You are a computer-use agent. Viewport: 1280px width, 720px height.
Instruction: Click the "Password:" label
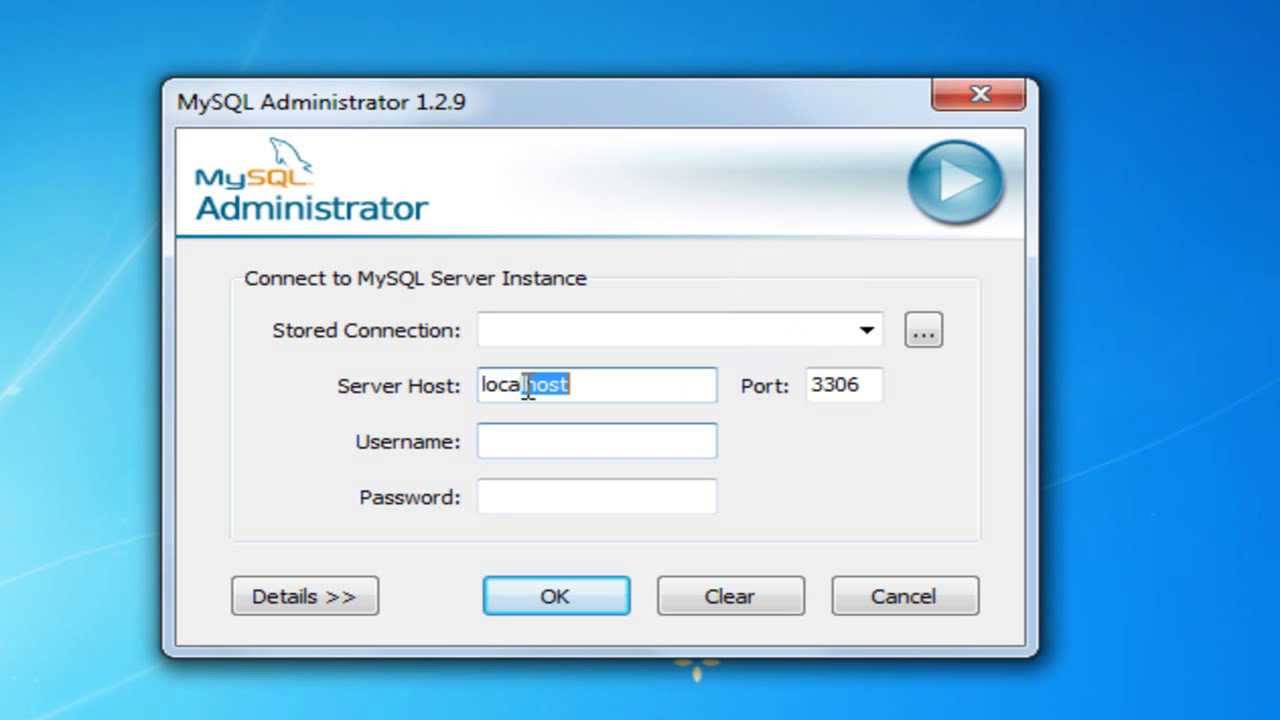[410, 498]
